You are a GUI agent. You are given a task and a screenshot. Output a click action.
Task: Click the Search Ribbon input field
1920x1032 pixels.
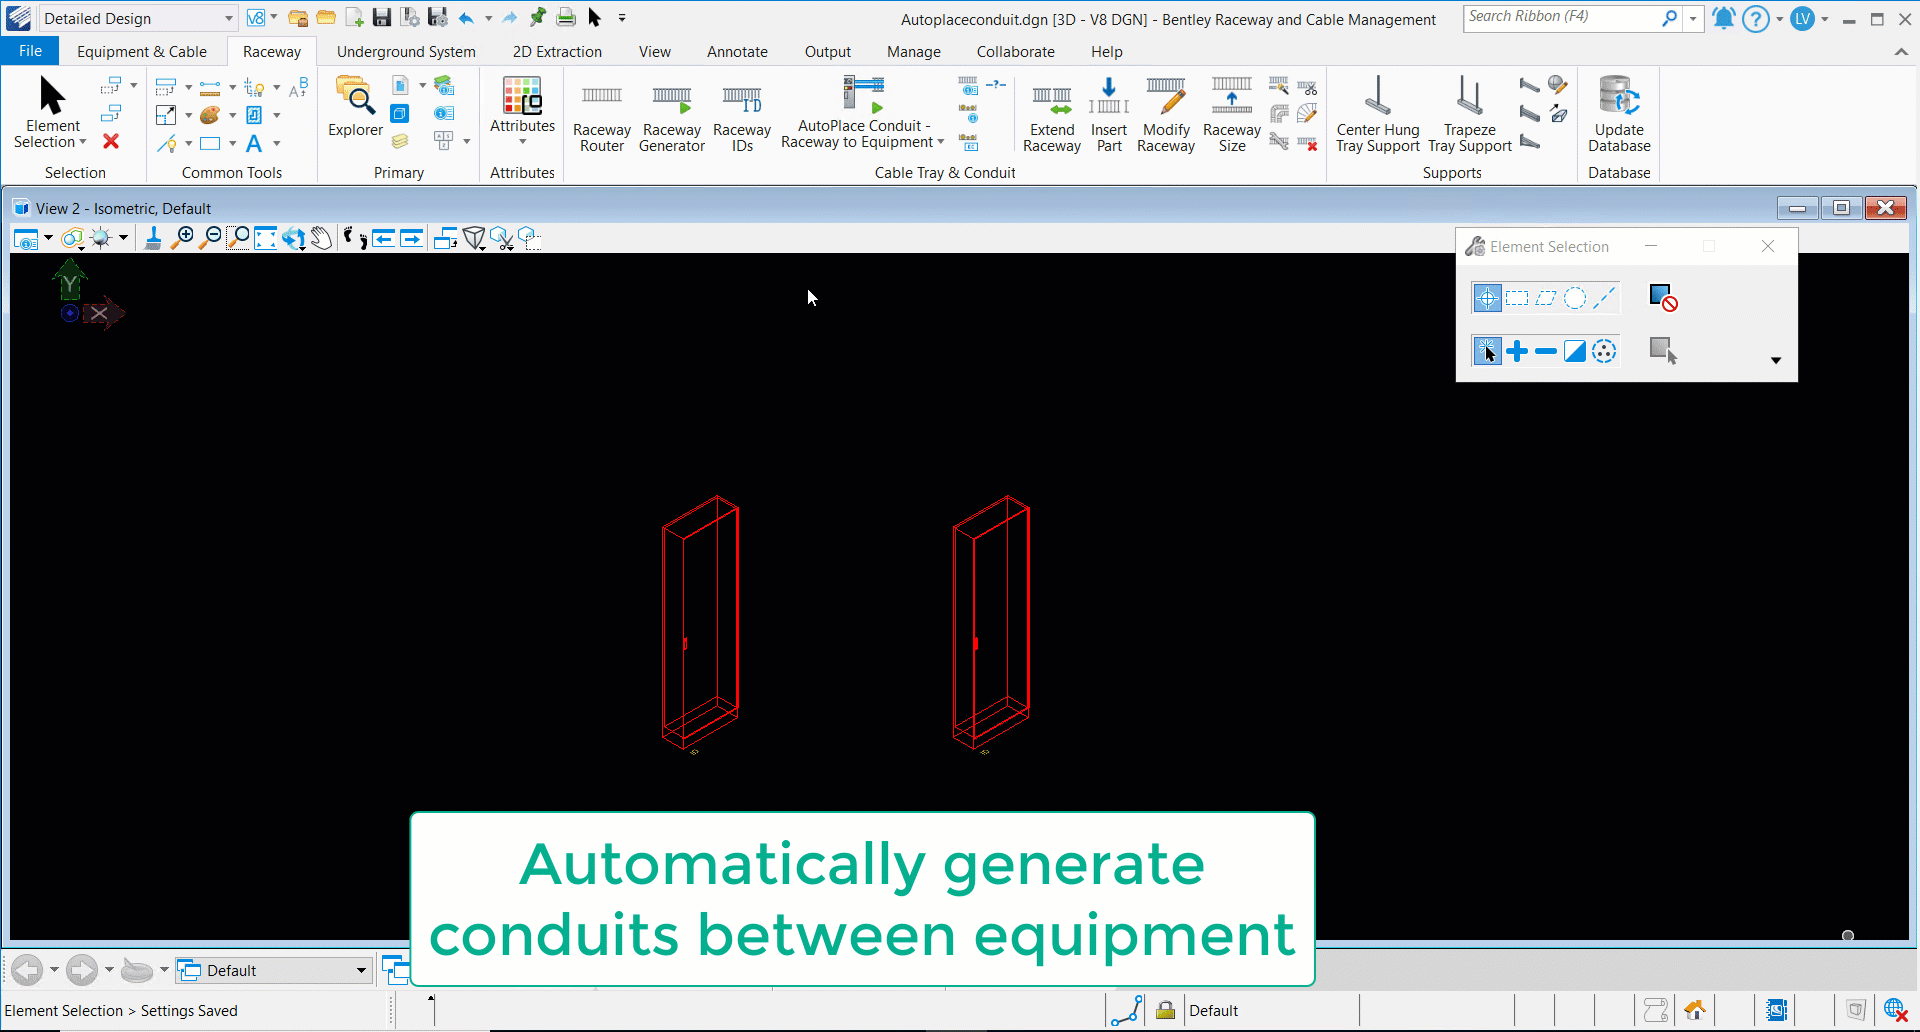[x=1560, y=17]
